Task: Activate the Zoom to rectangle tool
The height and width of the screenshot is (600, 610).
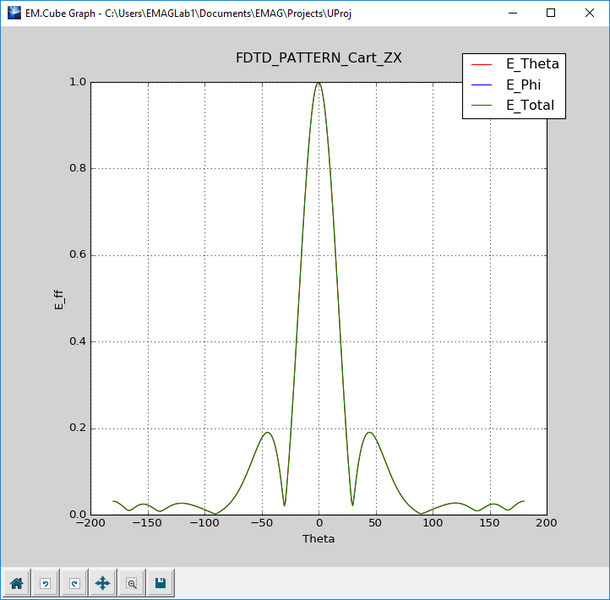Action: pyautogui.click(x=131, y=582)
